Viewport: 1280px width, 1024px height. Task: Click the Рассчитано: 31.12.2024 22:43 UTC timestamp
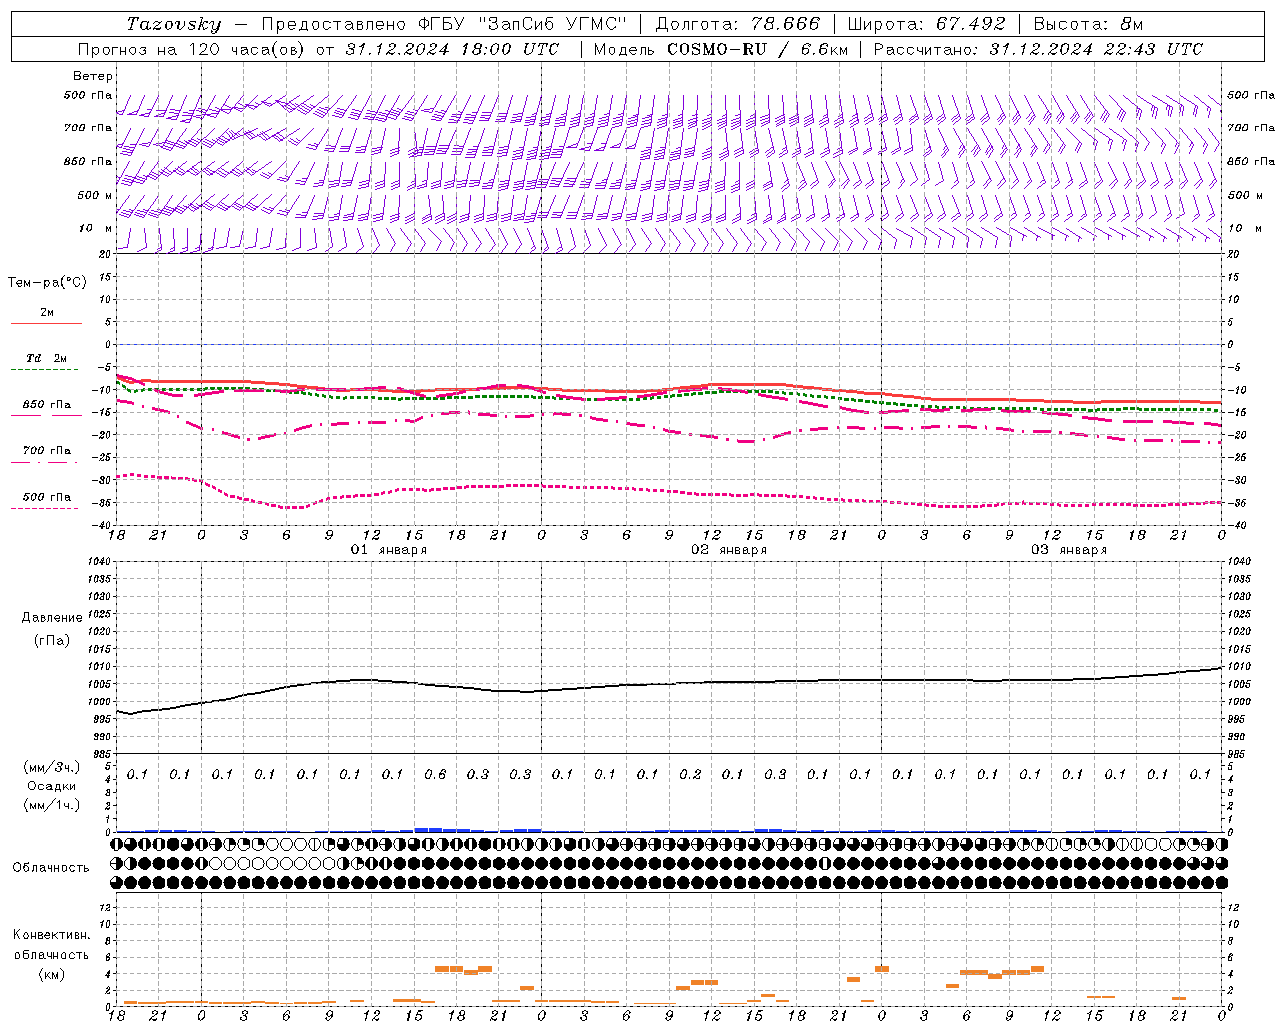[x=1038, y=49]
